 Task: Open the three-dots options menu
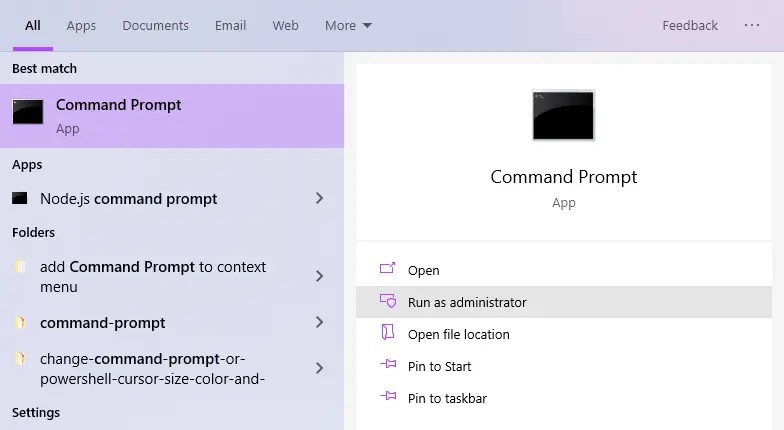752,25
